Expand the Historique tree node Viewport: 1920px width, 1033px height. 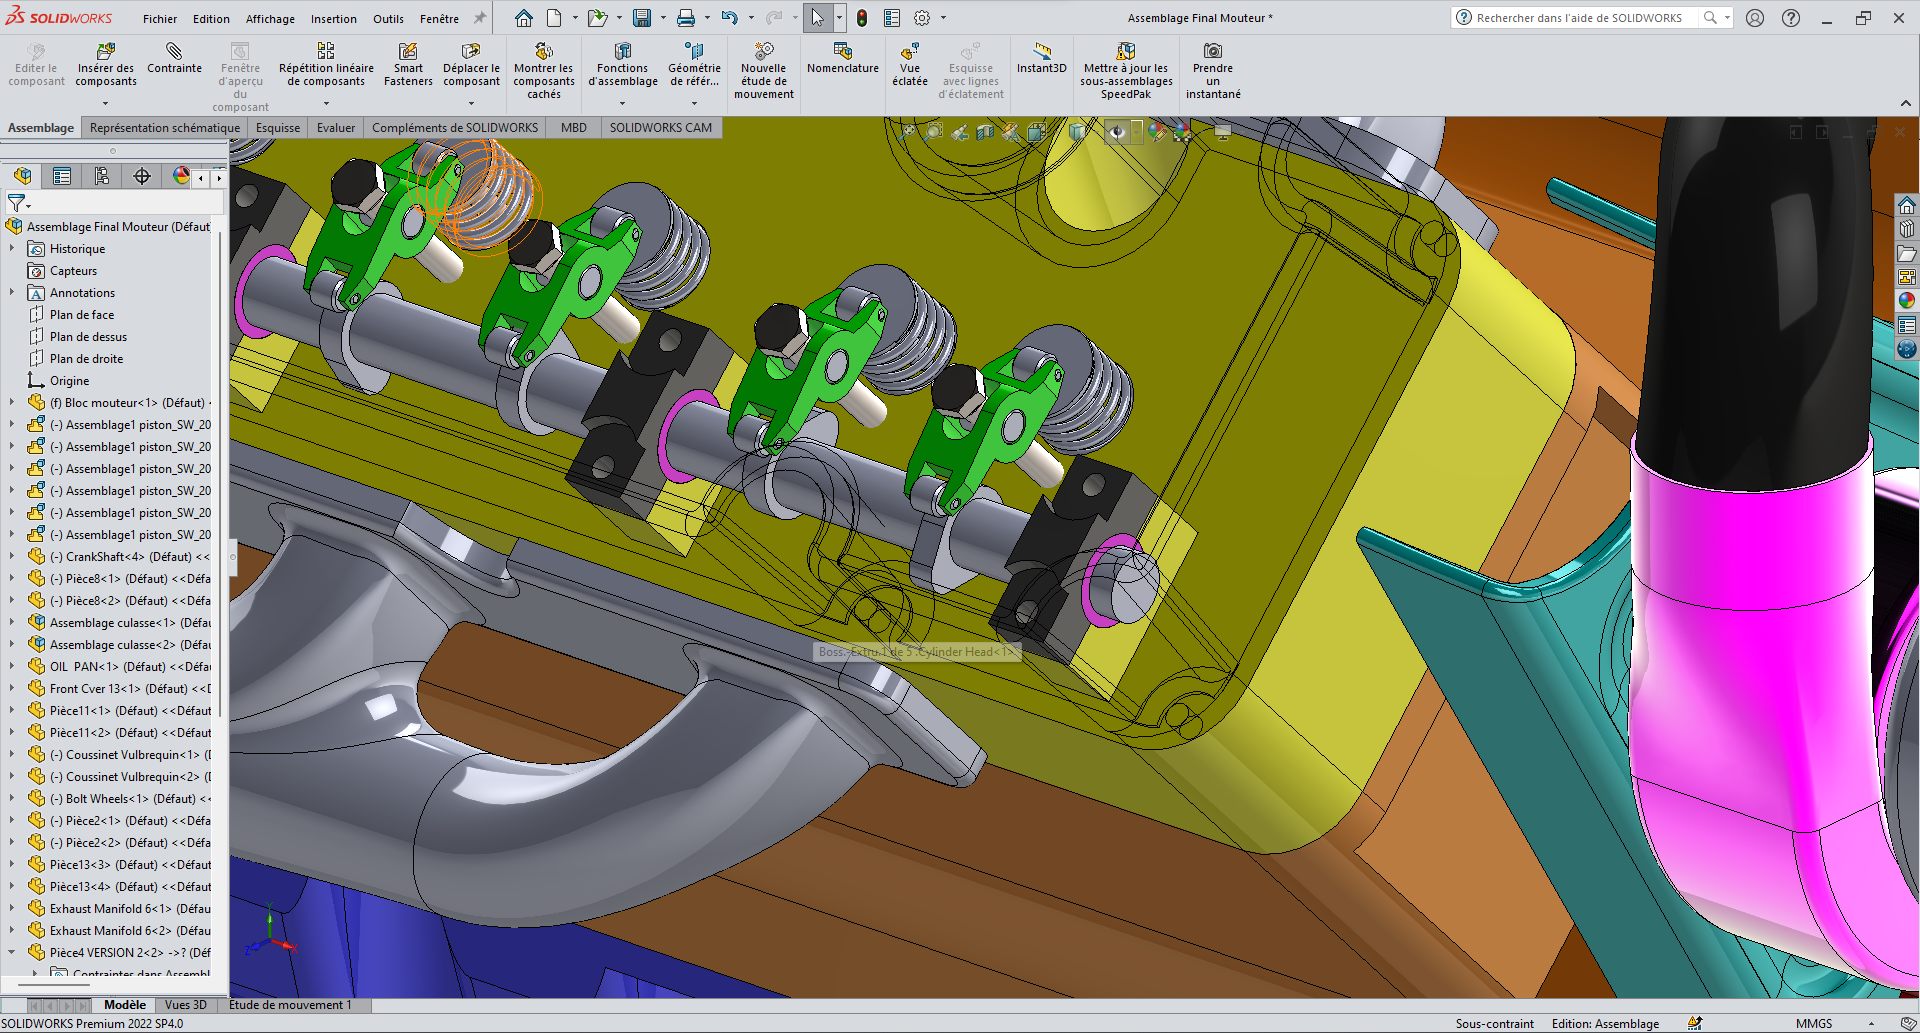point(12,249)
